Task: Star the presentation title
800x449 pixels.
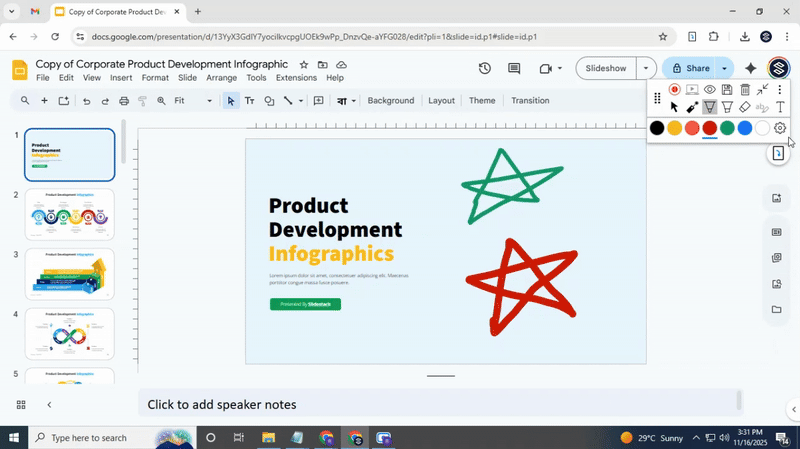Action: (304, 64)
